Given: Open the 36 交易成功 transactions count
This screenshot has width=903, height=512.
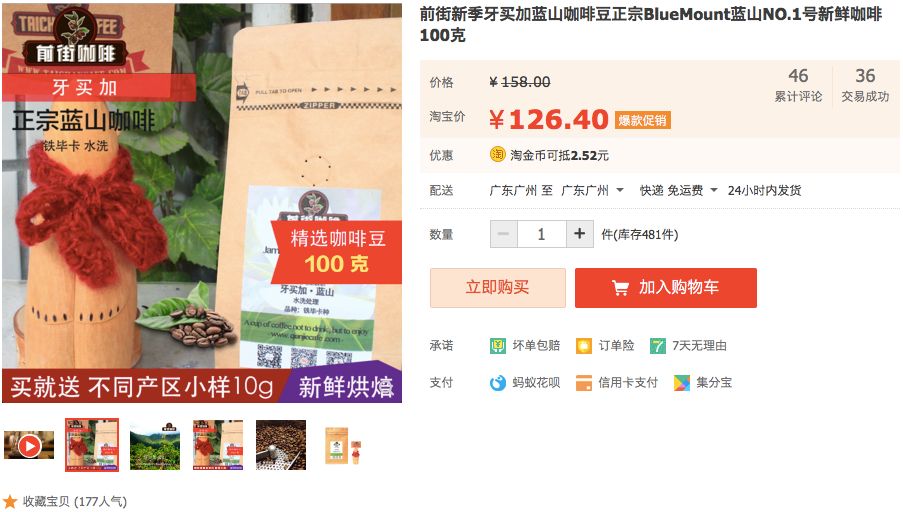Looking at the screenshot, I should tap(865, 85).
